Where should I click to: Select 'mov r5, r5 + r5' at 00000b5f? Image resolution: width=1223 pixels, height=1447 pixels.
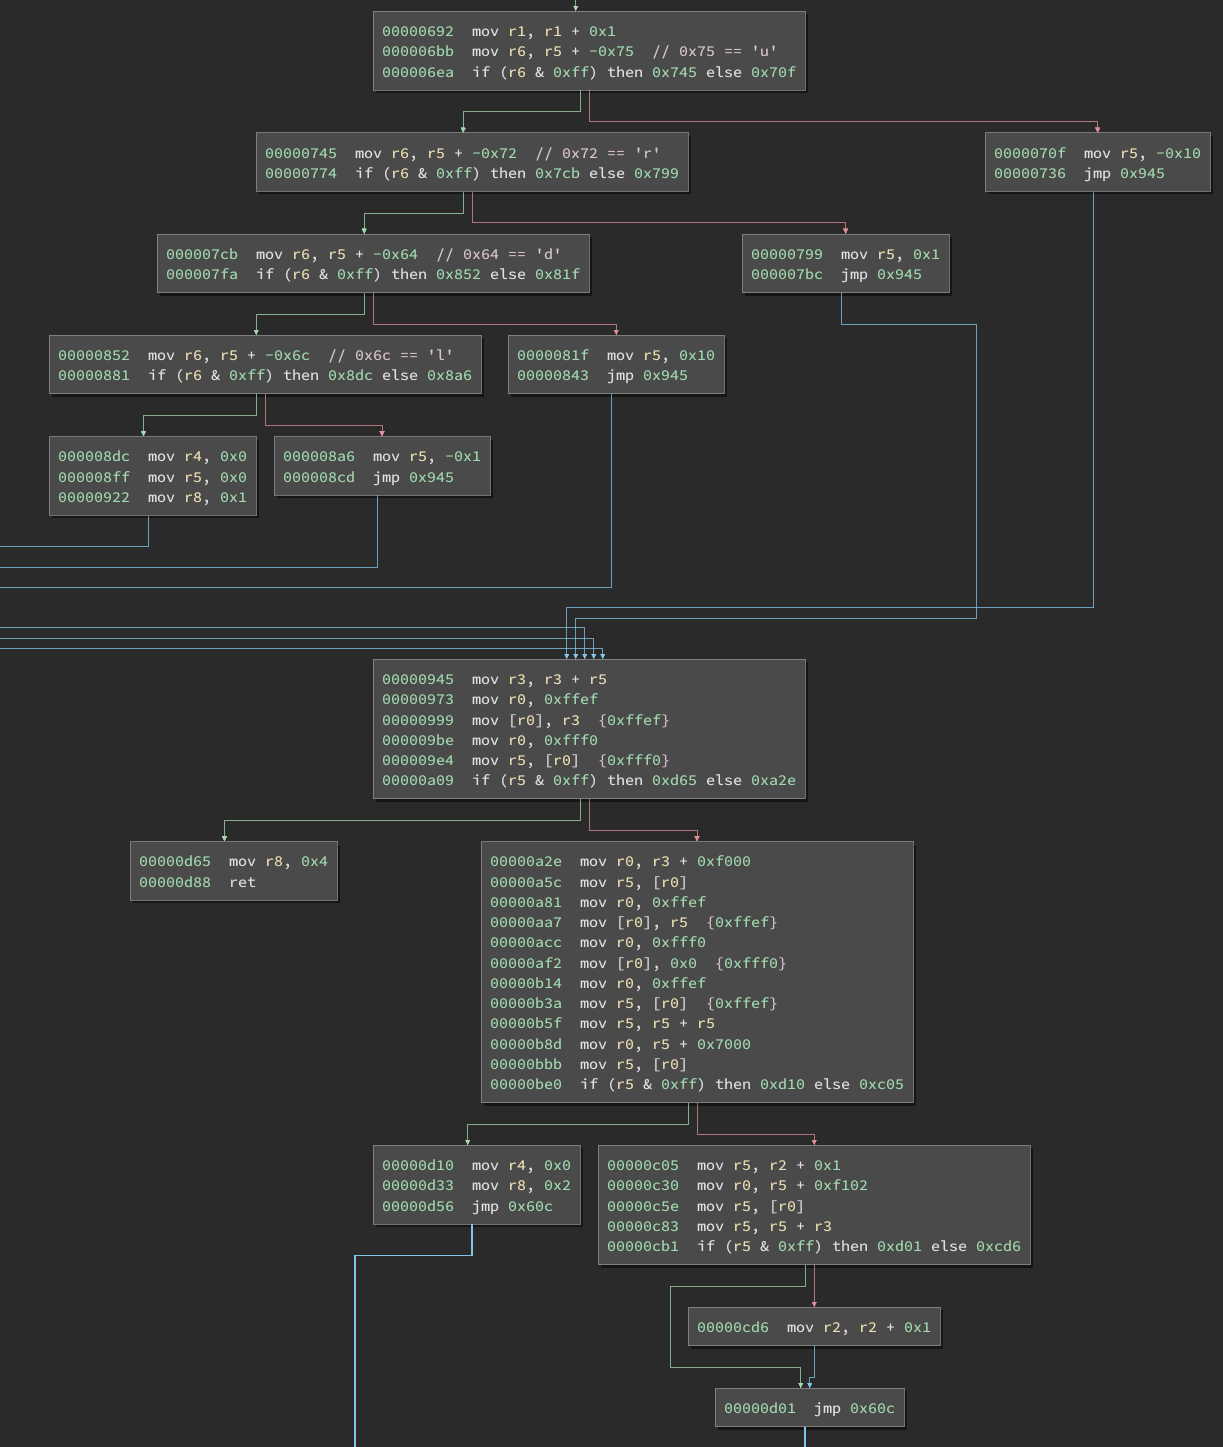pyautogui.click(x=647, y=1023)
